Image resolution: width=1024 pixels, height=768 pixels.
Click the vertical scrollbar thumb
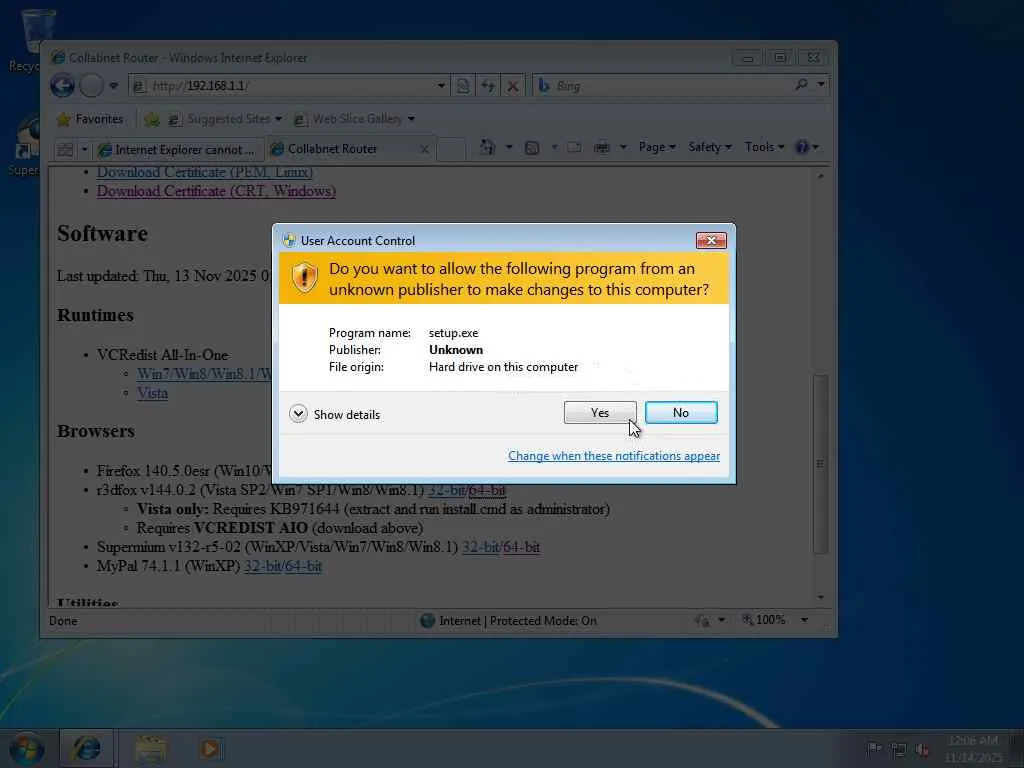click(820, 464)
